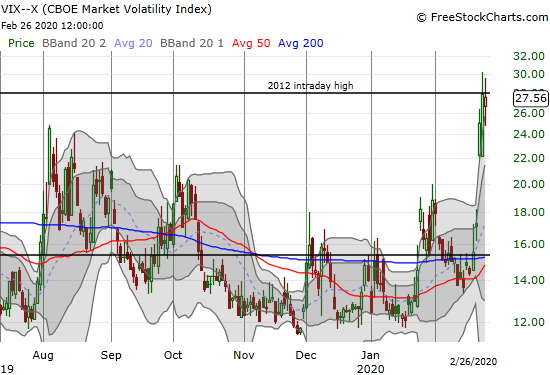
Task: Click the 32.00 price axis label
Action: tap(529, 56)
